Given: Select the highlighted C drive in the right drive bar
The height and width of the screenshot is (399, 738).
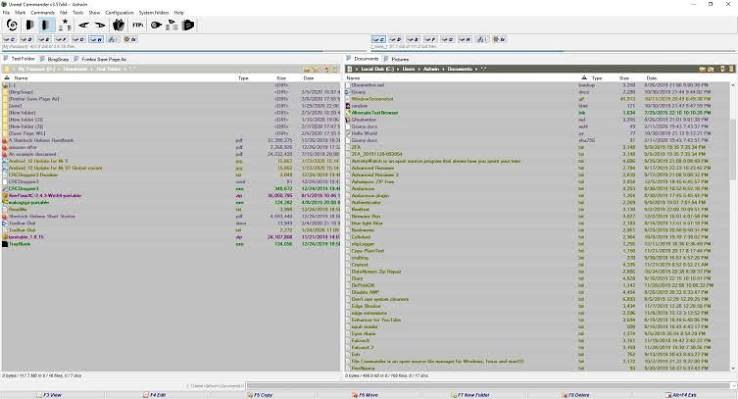Looking at the screenshot, I should 378,40.
